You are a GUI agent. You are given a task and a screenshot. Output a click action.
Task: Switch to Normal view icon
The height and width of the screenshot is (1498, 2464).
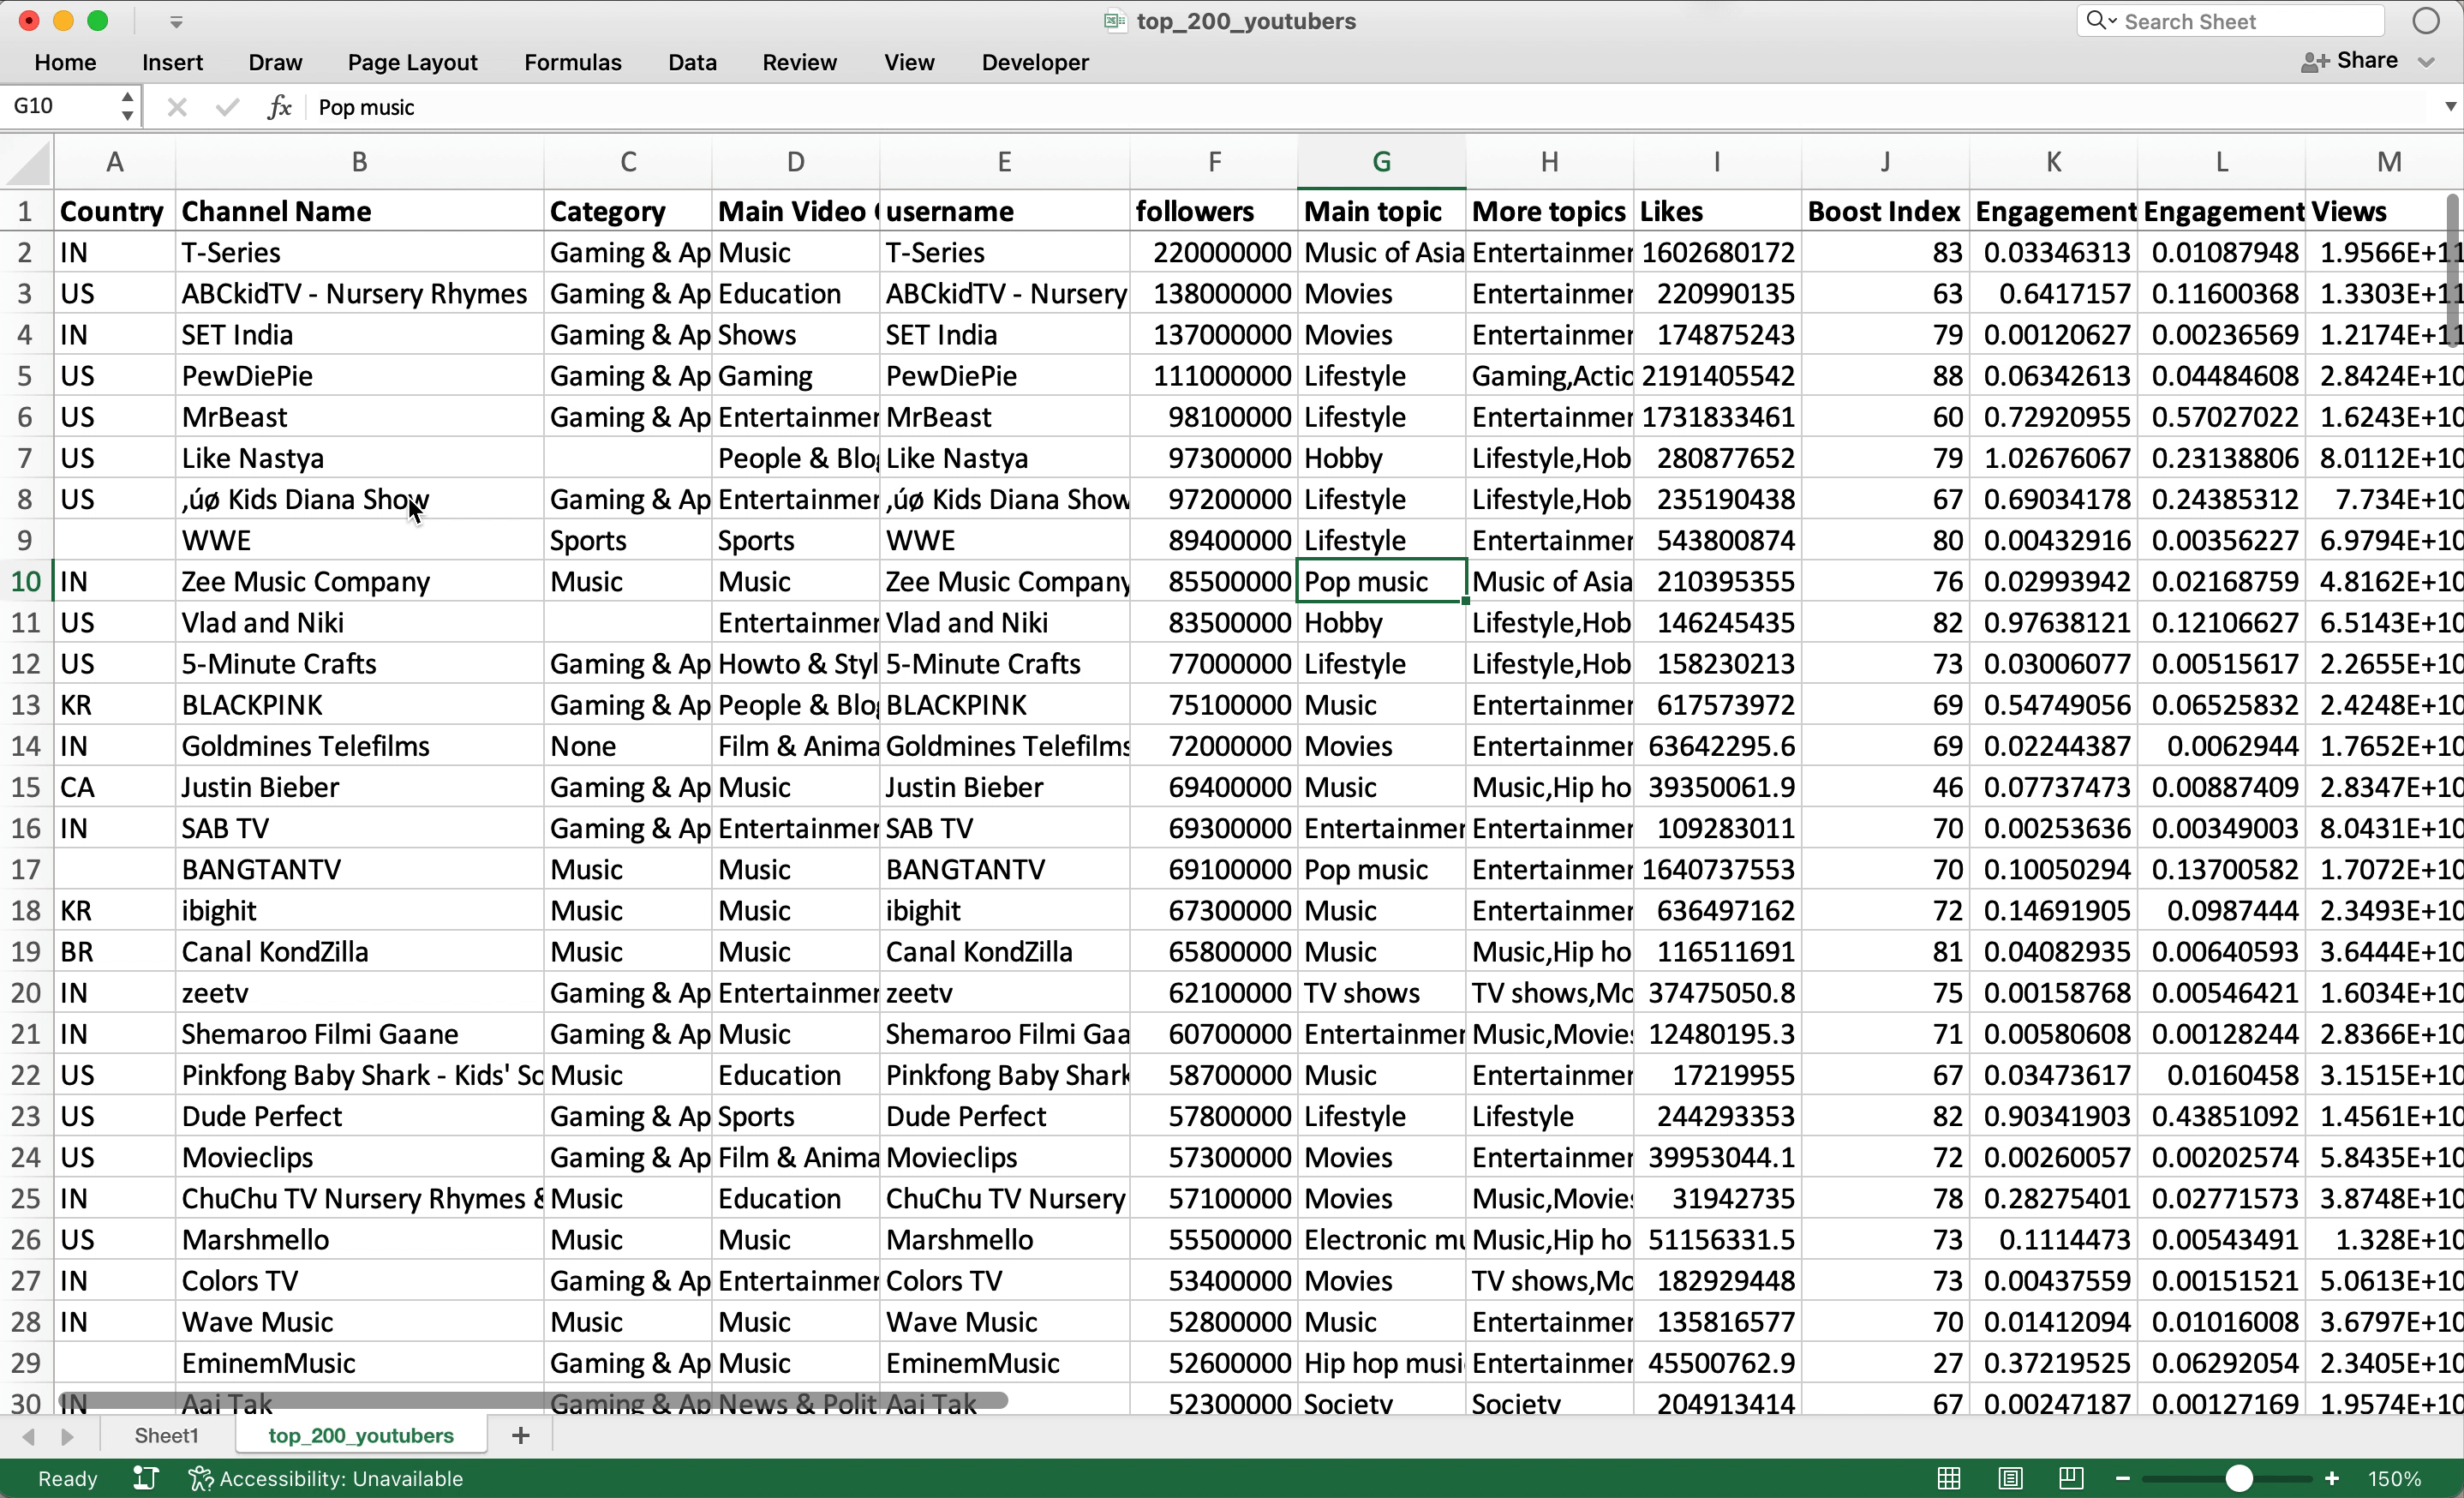pyautogui.click(x=1949, y=1478)
